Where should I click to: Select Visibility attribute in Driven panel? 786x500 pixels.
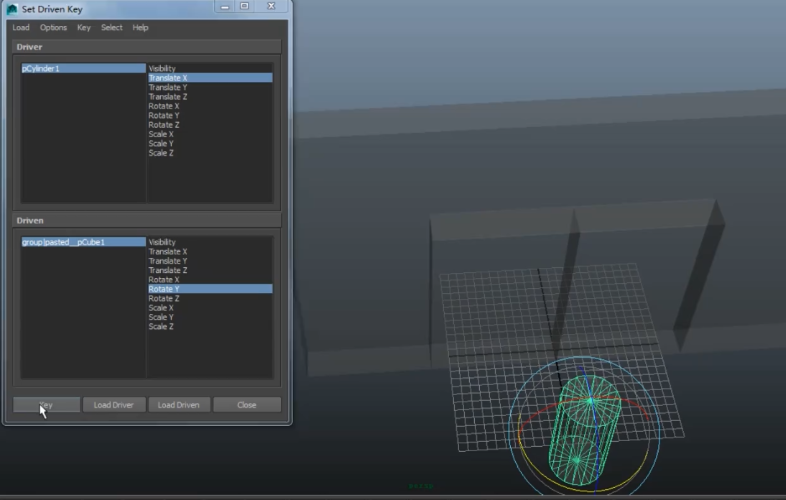210,242
